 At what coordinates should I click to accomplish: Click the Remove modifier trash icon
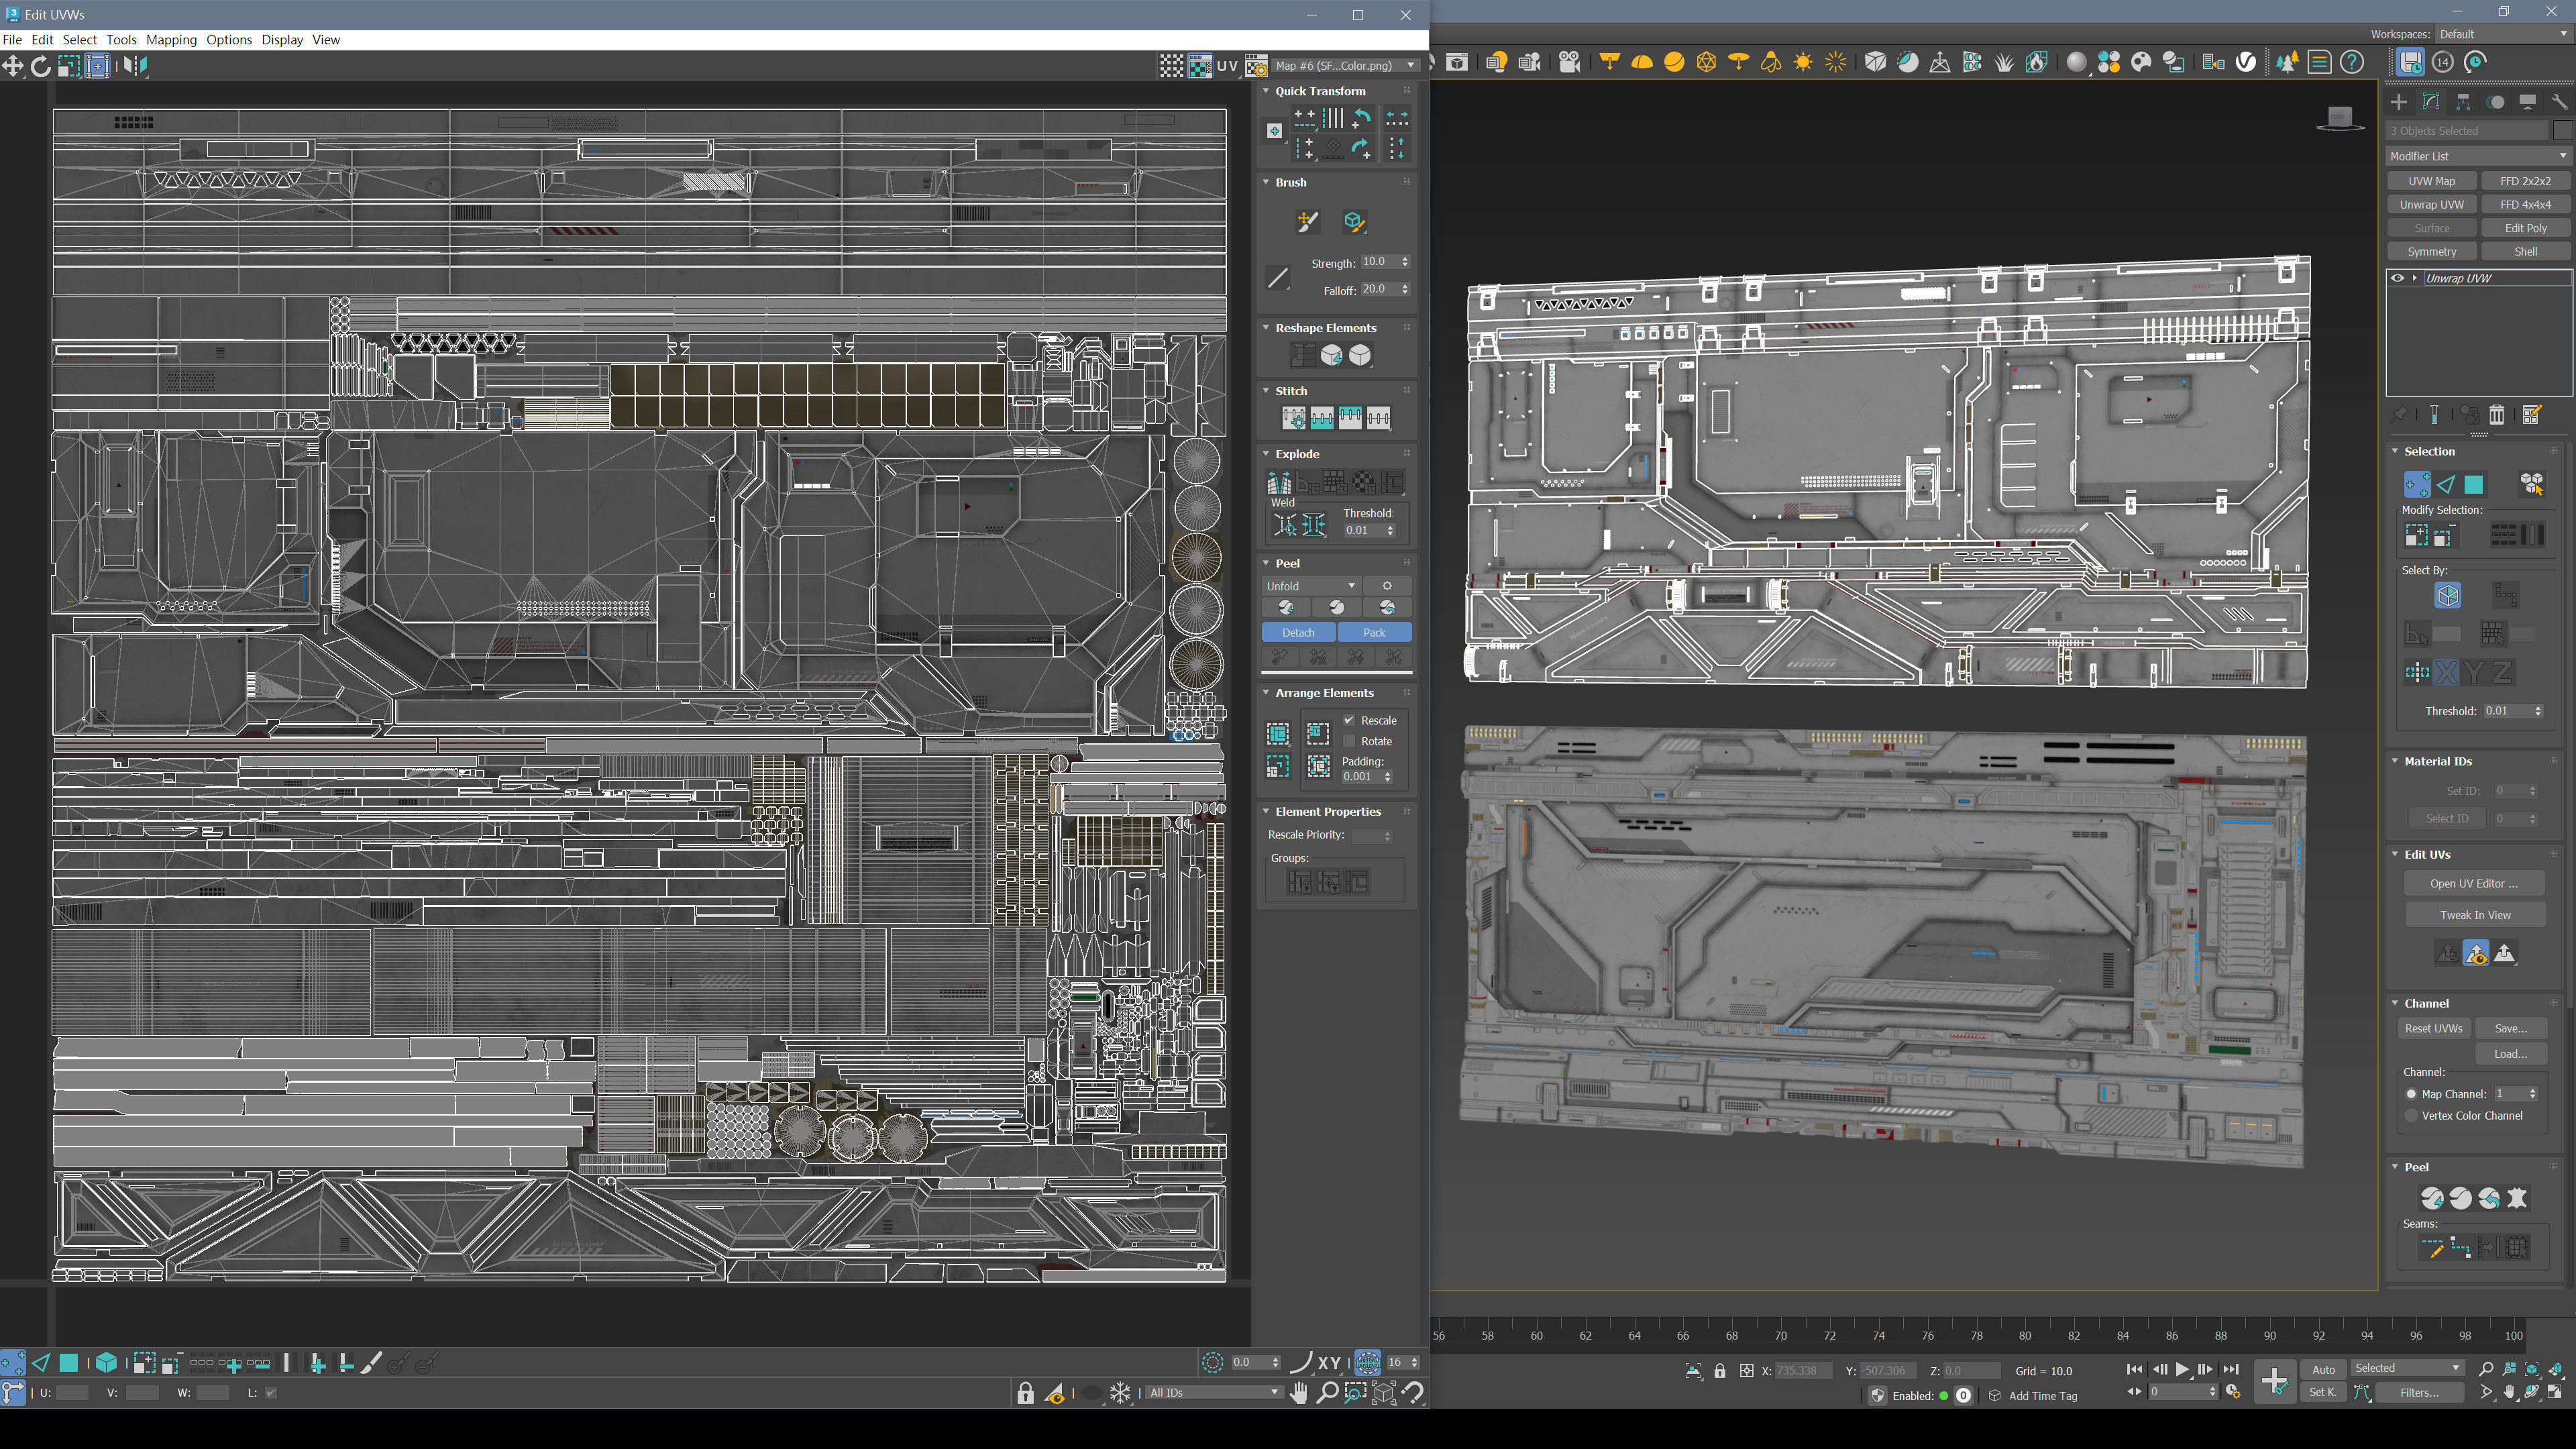tap(2496, 415)
